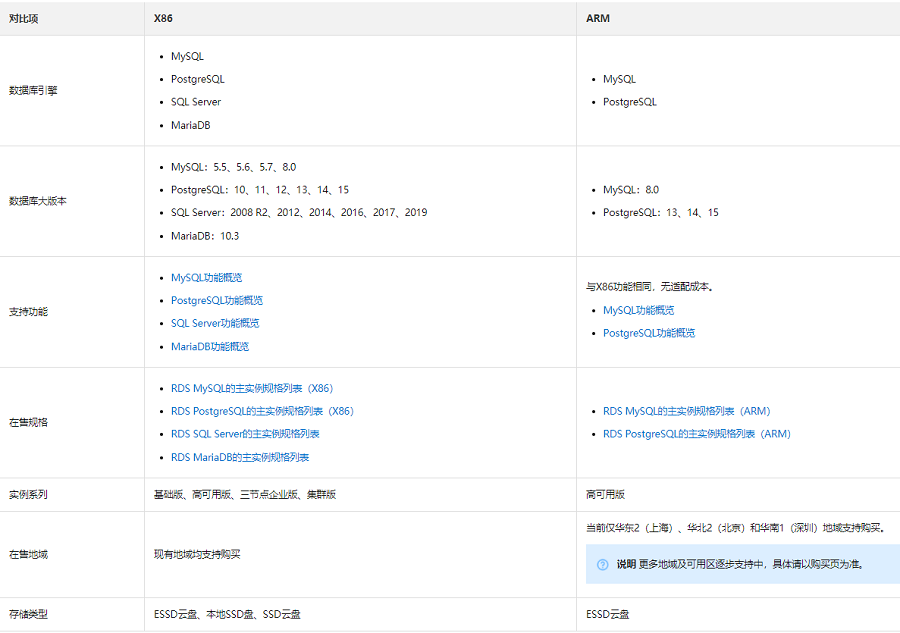The image size is (900, 633).
Task: Visit the MariaDB功能概览 link
Action: [x=210, y=347]
